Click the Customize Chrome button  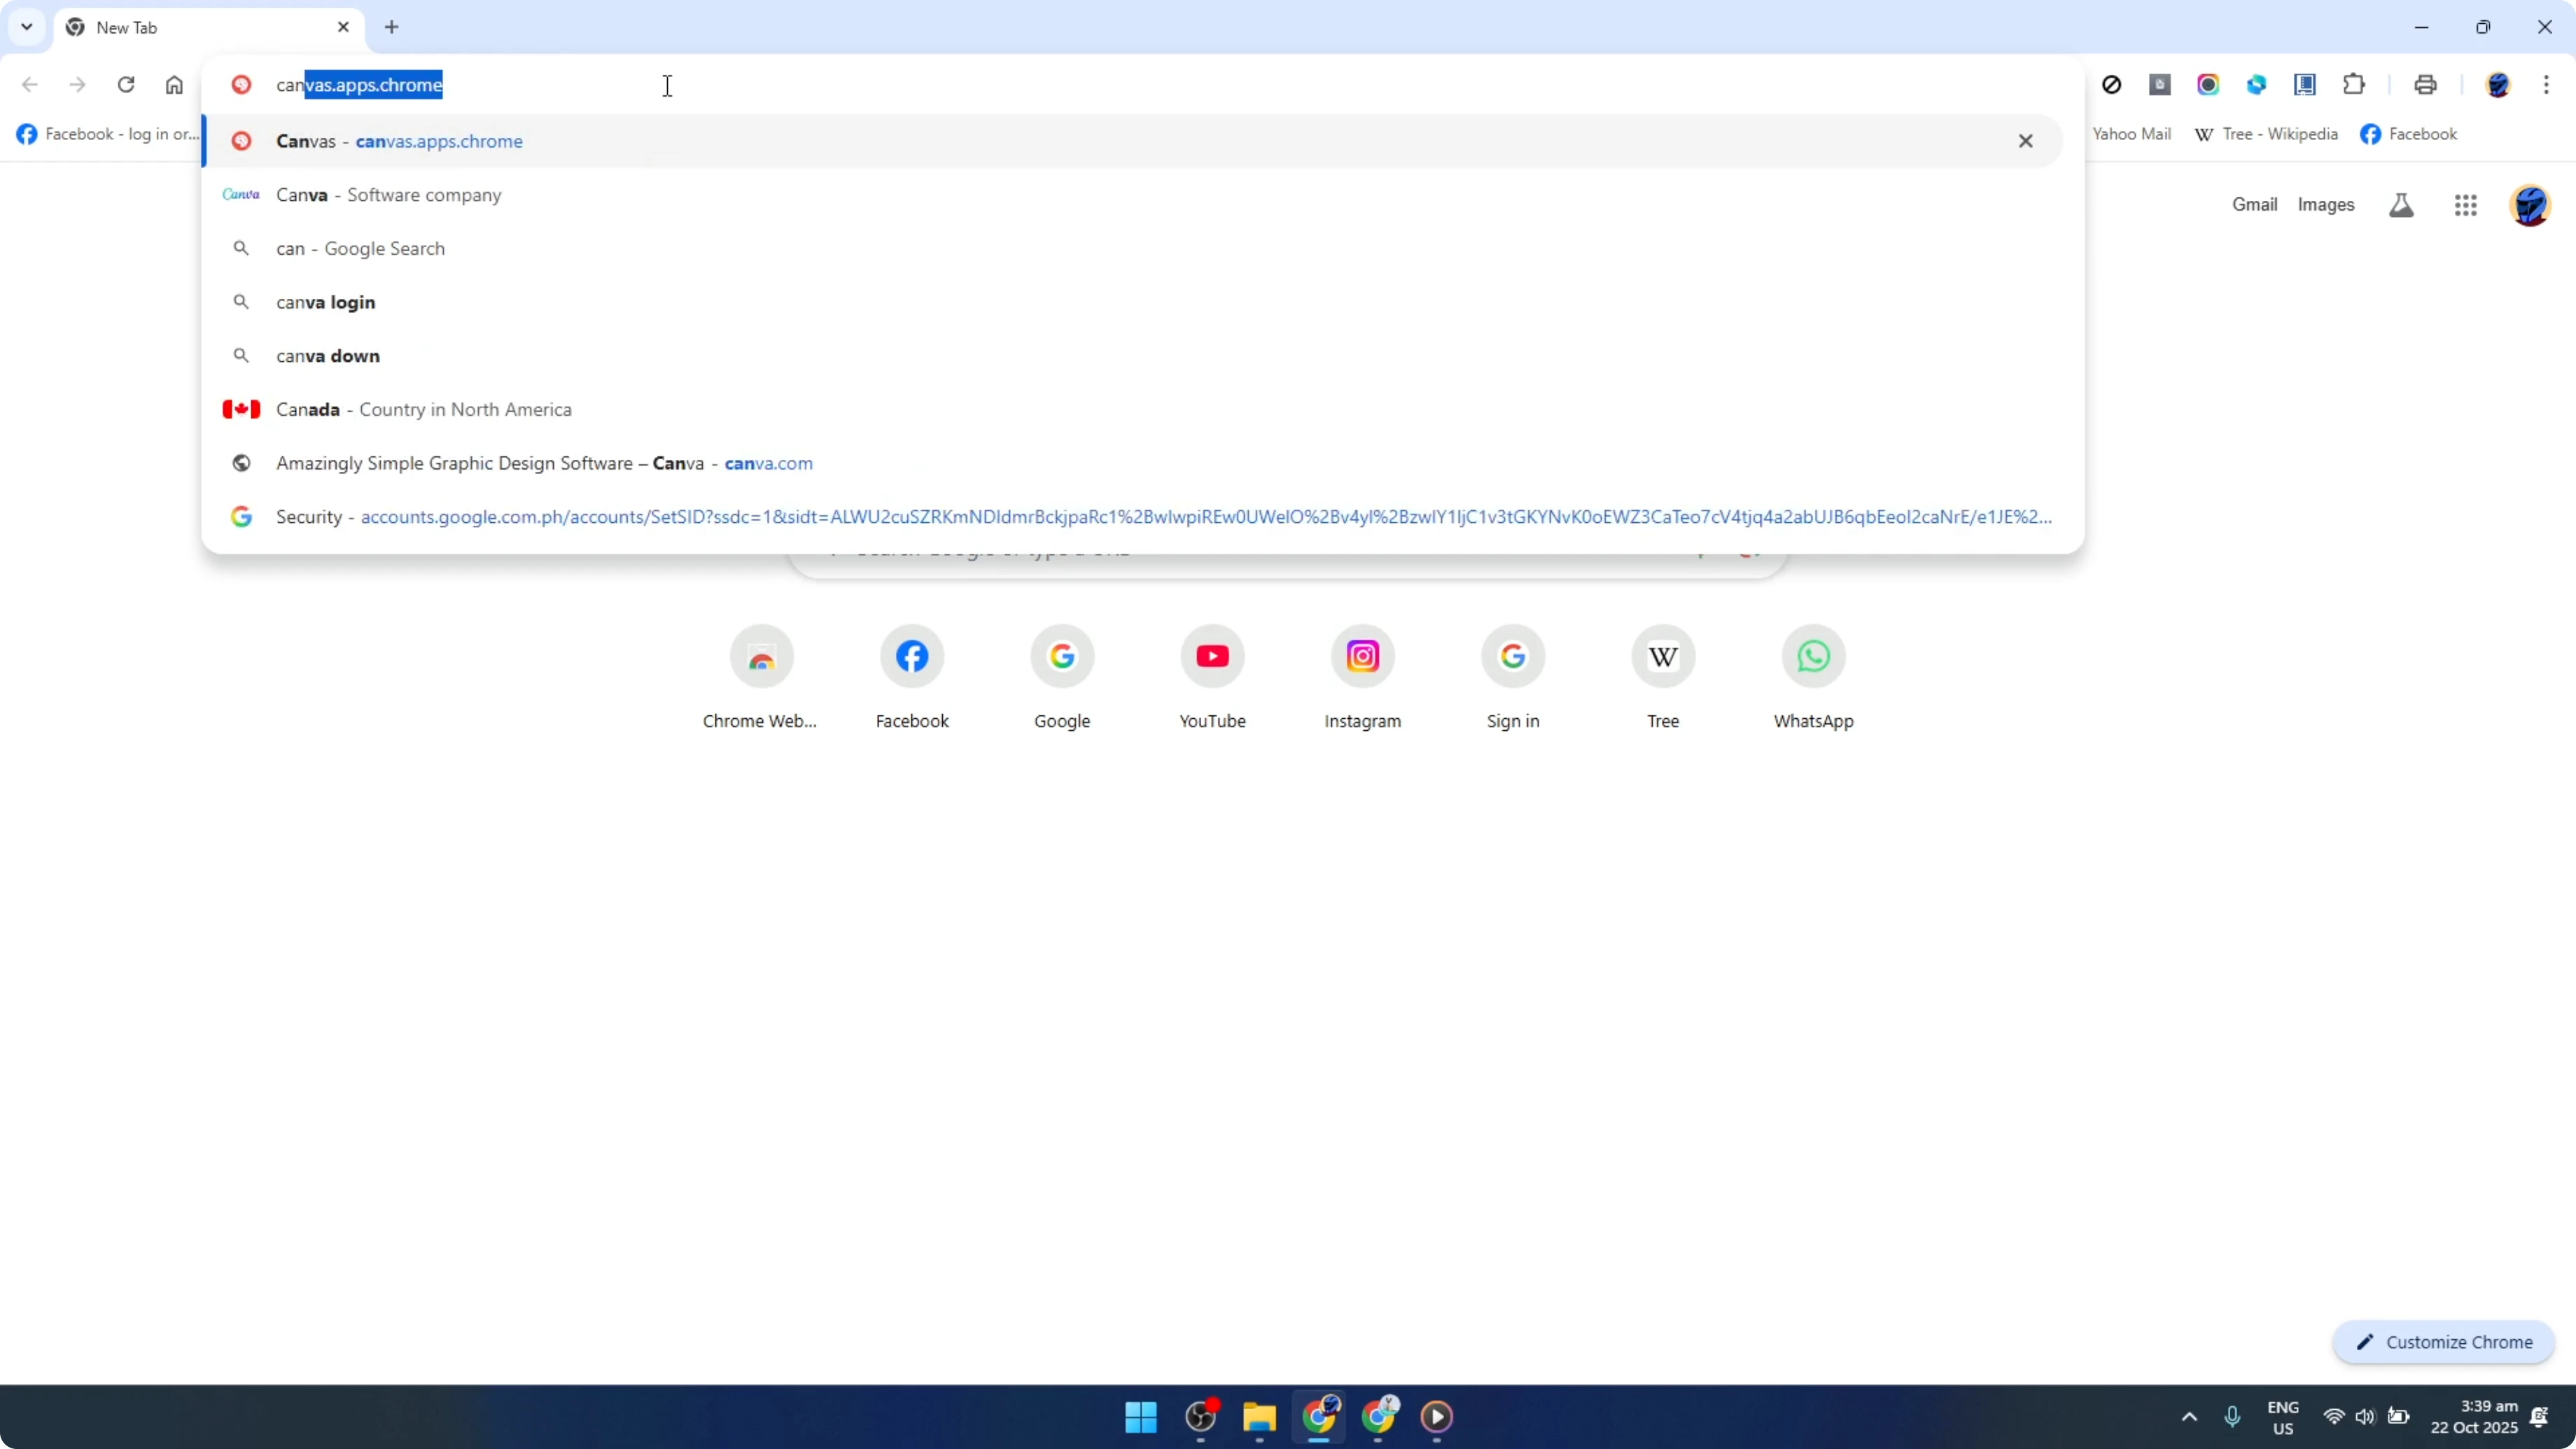pos(2444,1342)
